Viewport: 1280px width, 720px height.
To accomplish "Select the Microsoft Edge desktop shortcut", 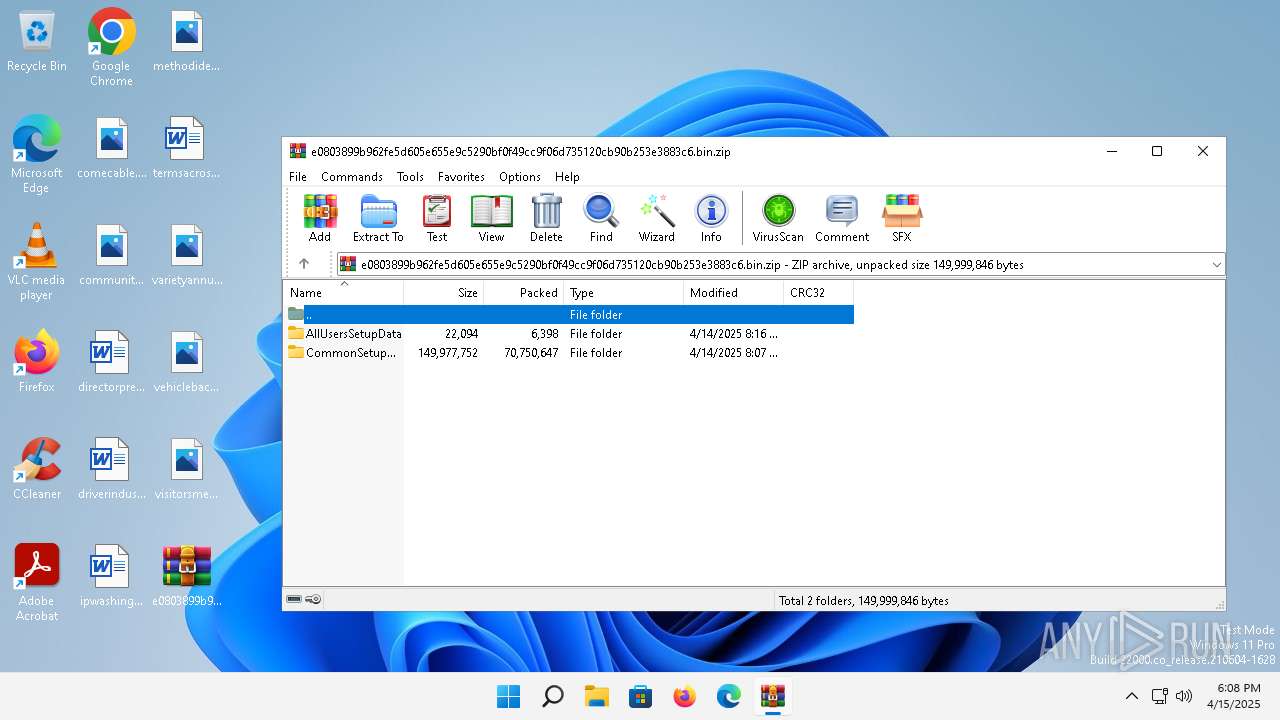I will coord(37,154).
